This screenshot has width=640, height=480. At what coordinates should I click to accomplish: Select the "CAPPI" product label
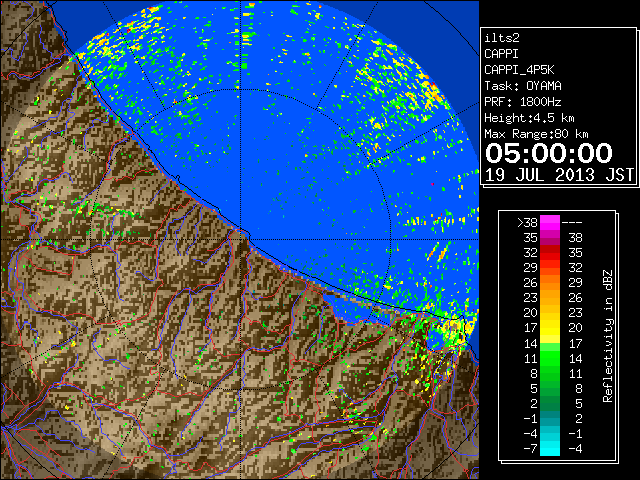(x=501, y=54)
